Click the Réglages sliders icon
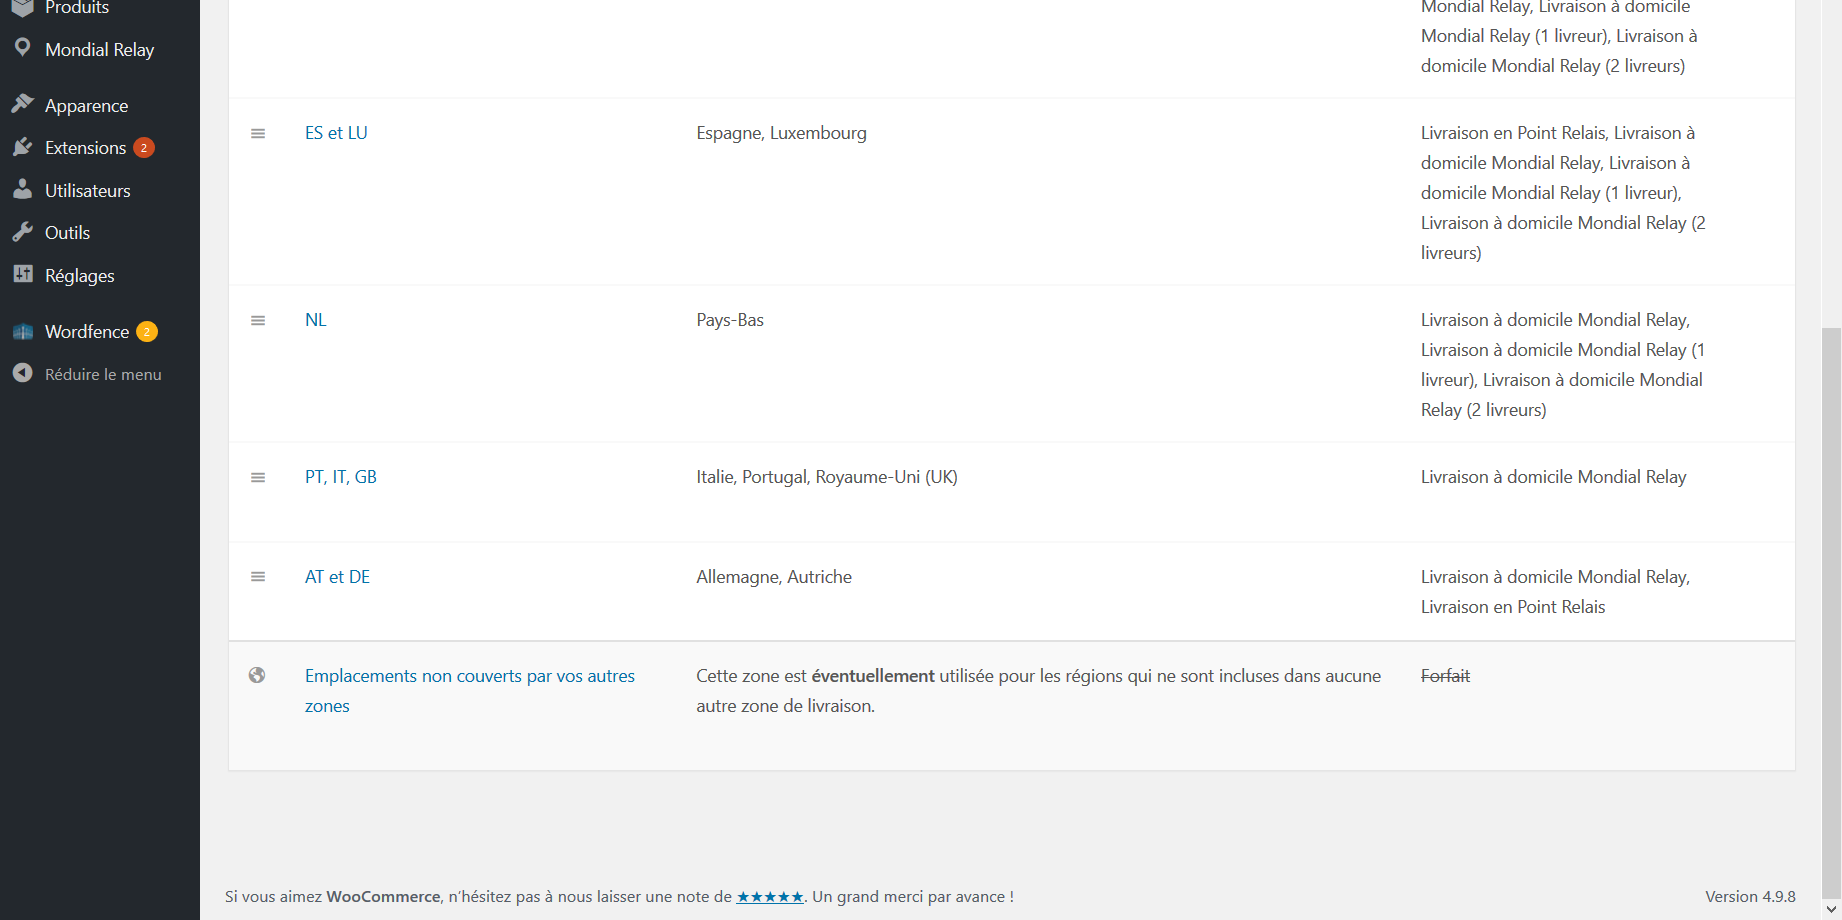1842x920 pixels. coord(22,274)
